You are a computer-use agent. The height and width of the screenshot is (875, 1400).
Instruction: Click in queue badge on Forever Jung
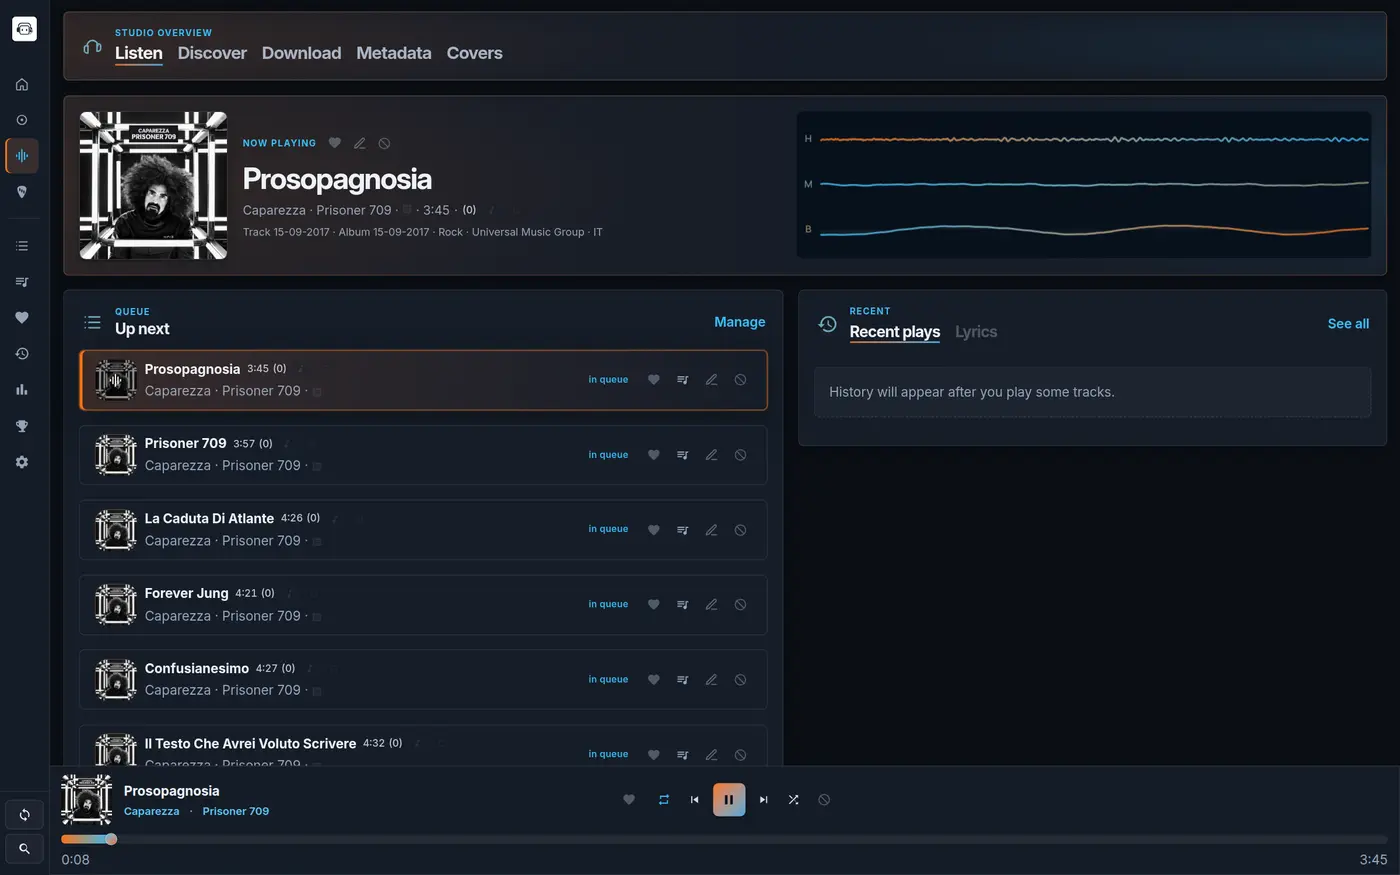[x=608, y=605]
